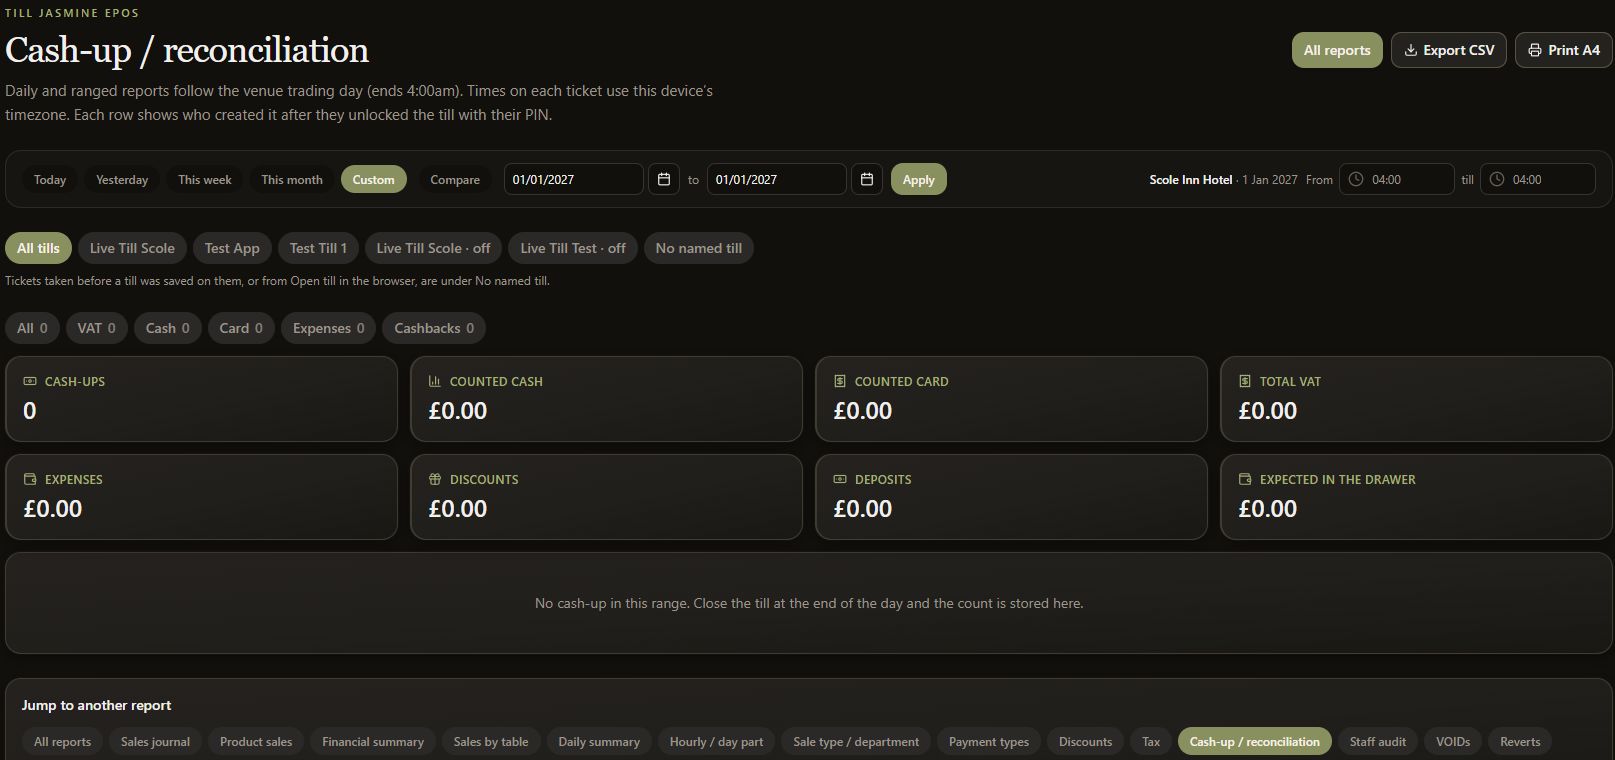Apply the custom date range
The height and width of the screenshot is (760, 1615).
point(918,179)
